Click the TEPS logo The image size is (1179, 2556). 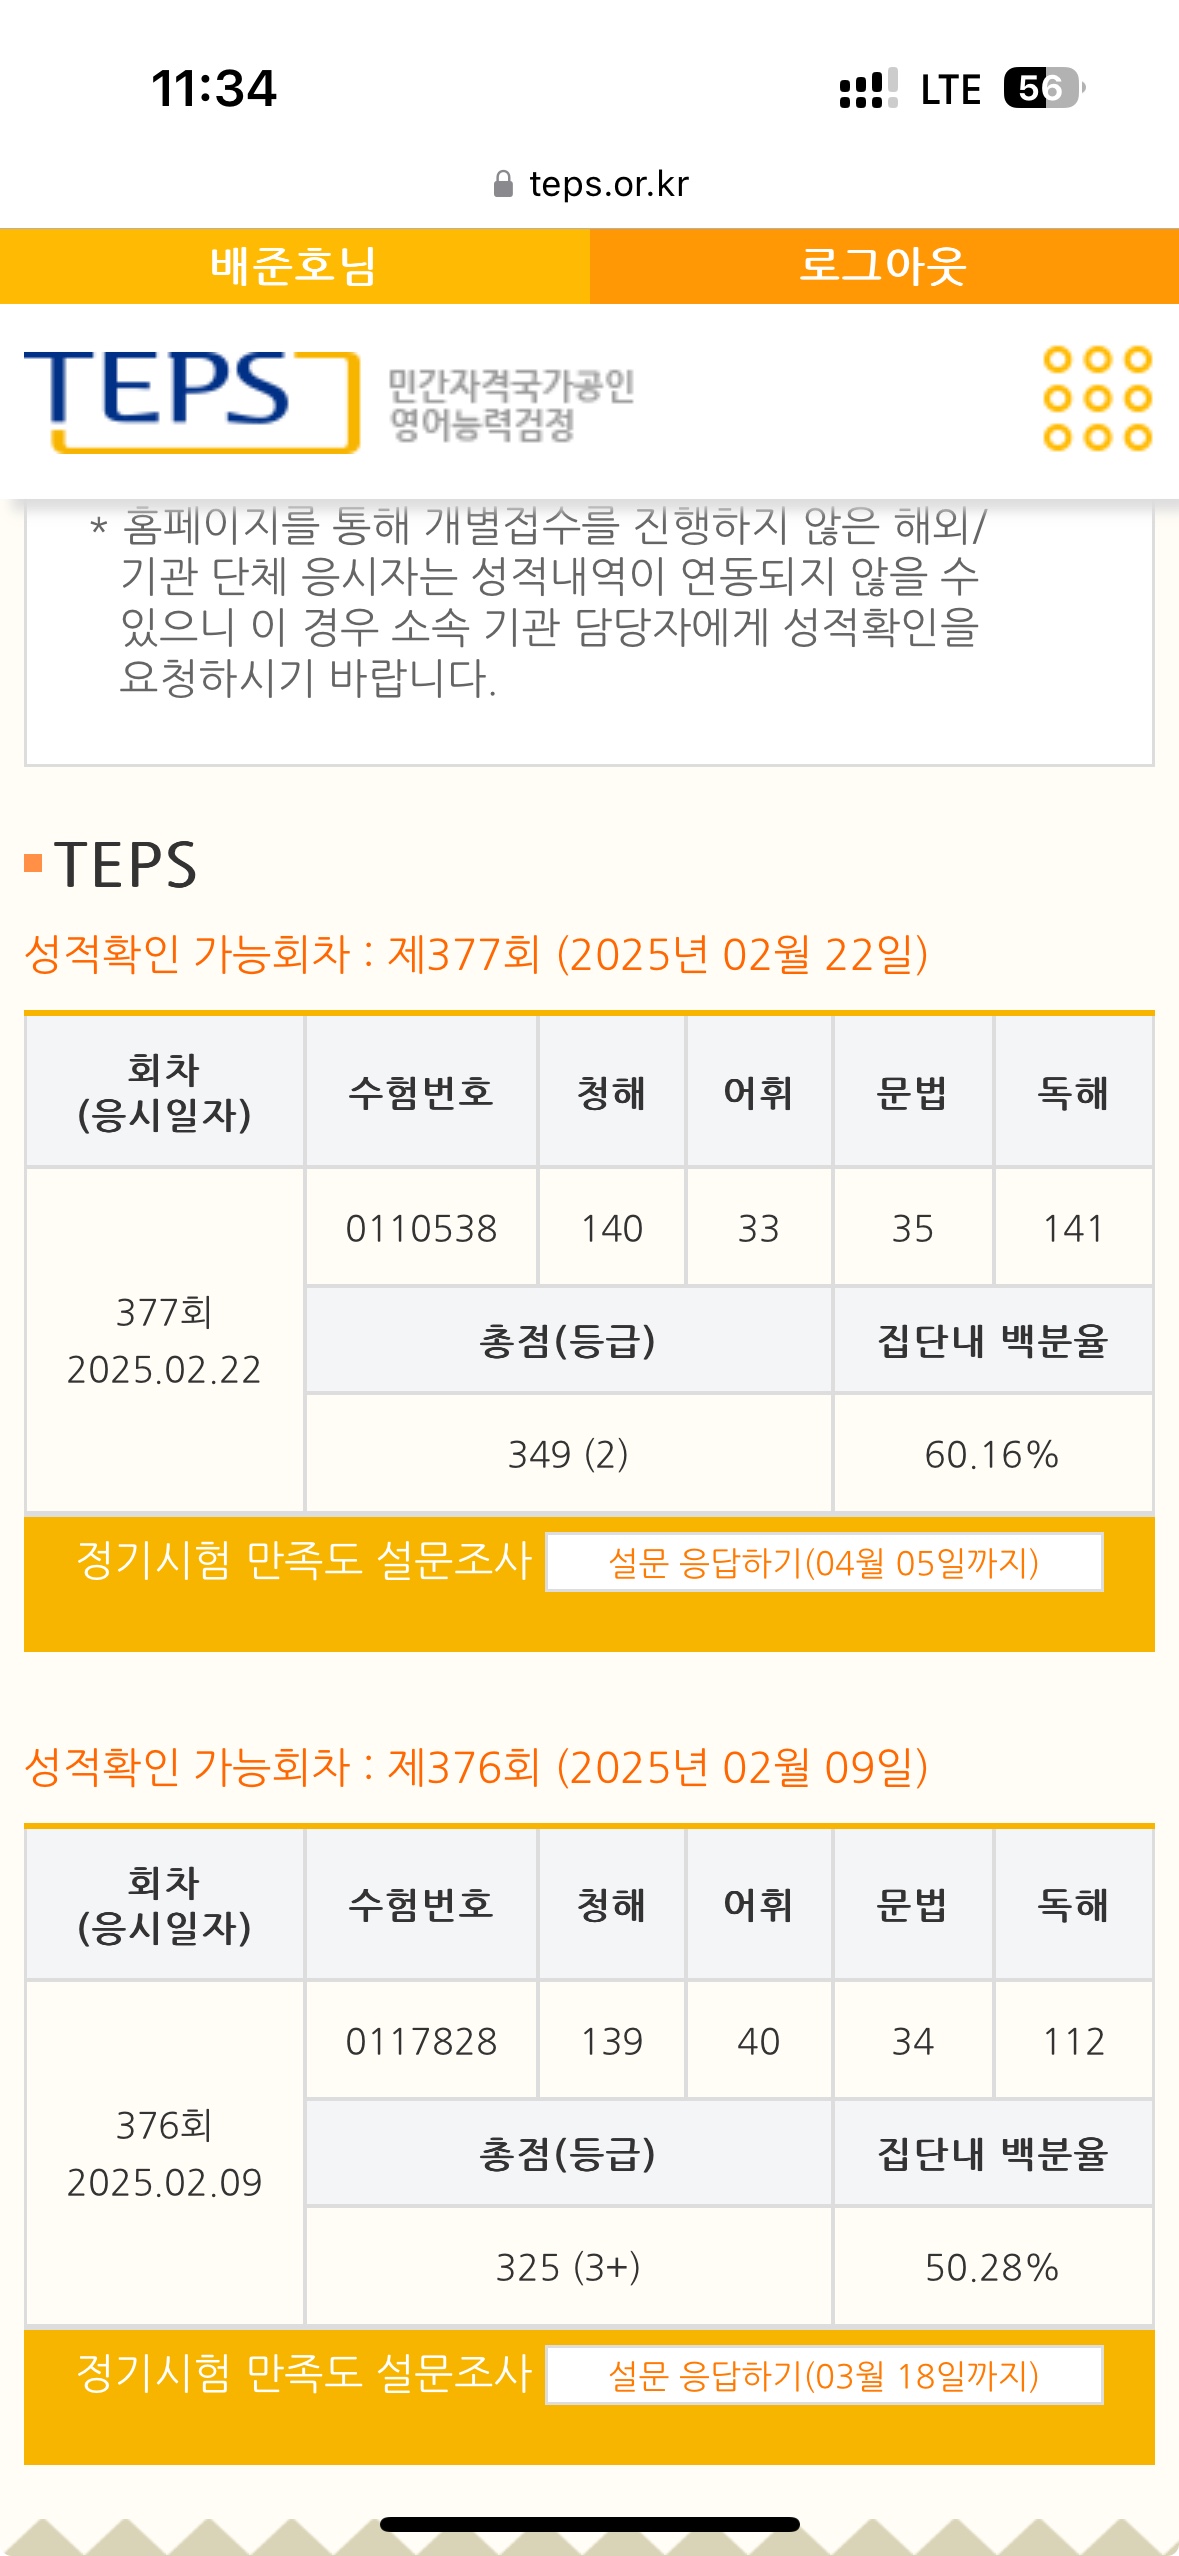point(190,401)
